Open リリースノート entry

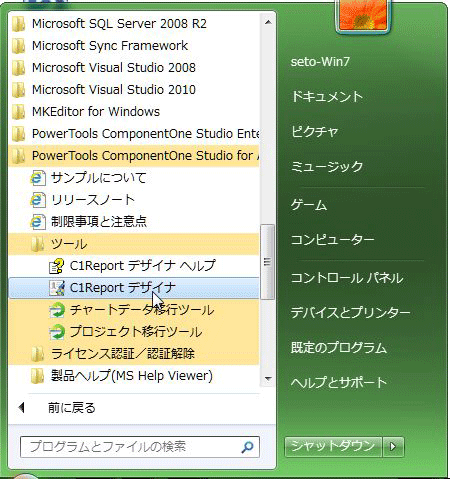(x=134, y=200)
